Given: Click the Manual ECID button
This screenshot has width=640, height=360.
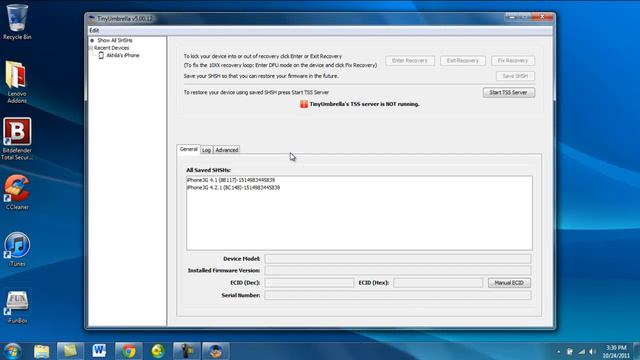Looking at the screenshot, I should pyautogui.click(x=509, y=282).
